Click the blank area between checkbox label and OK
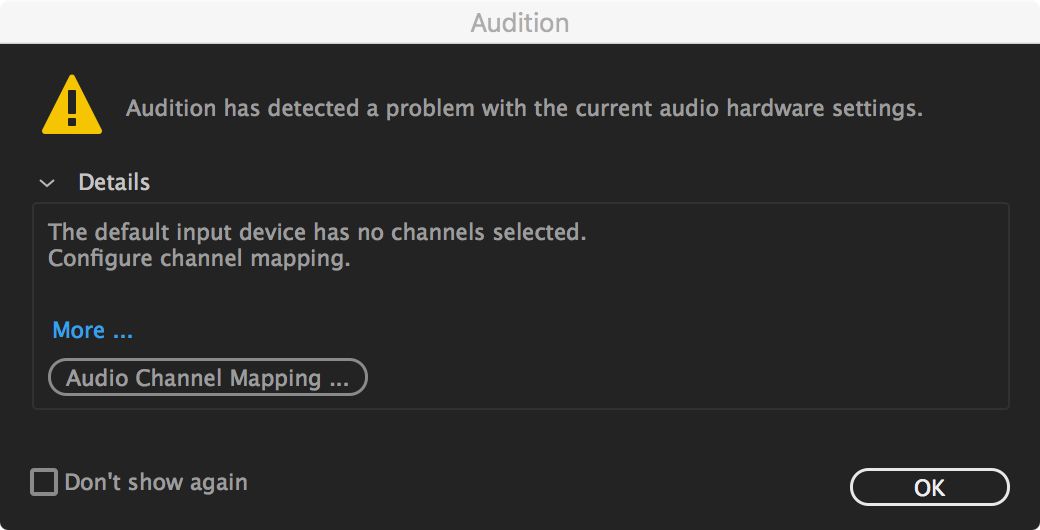The height and width of the screenshot is (530, 1040). click(550, 485)
